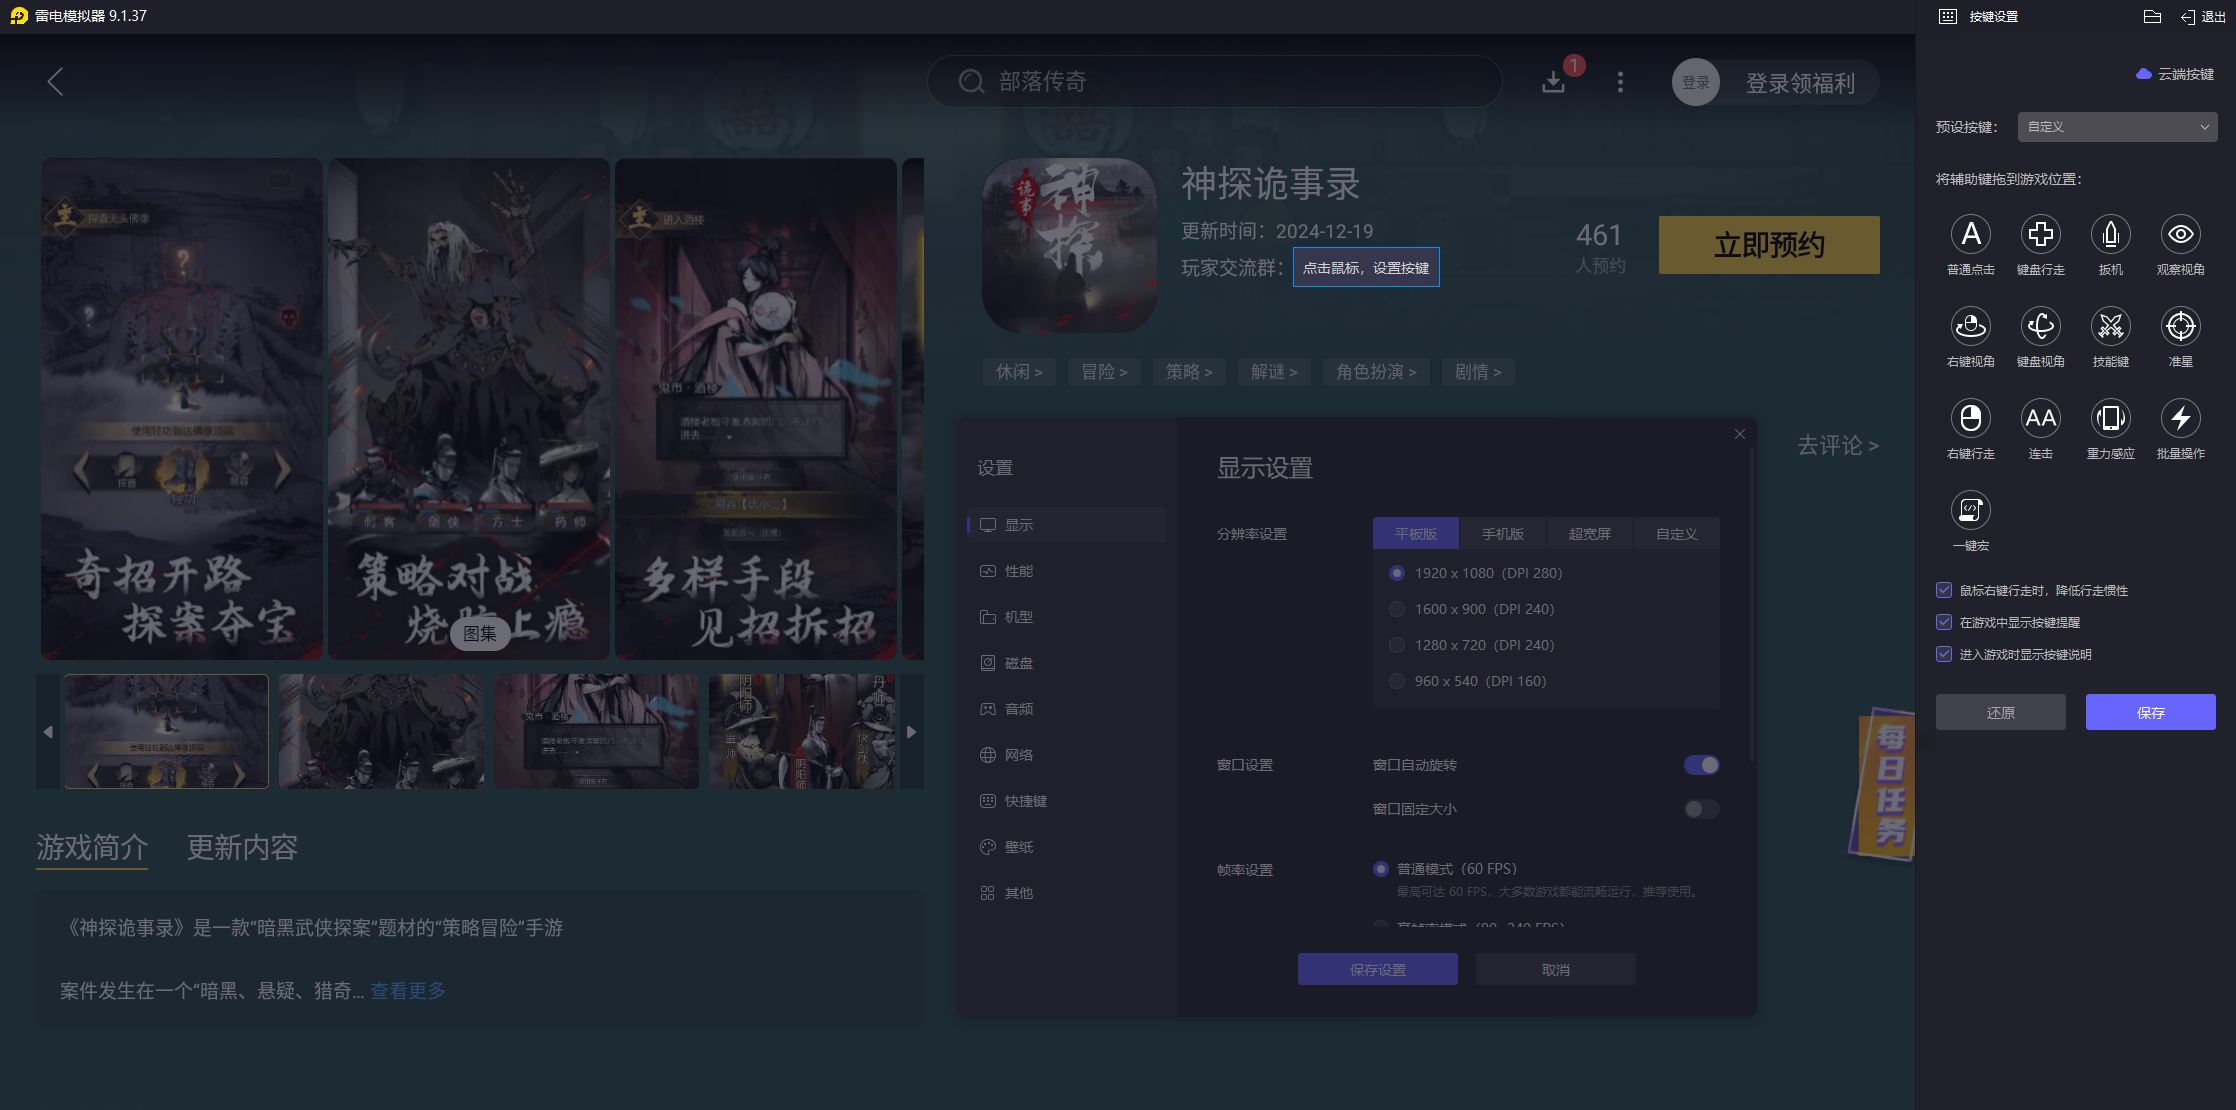Click the 还原 button
The width and height of the screenshot is (2236, 1110).
[2001, 712]
